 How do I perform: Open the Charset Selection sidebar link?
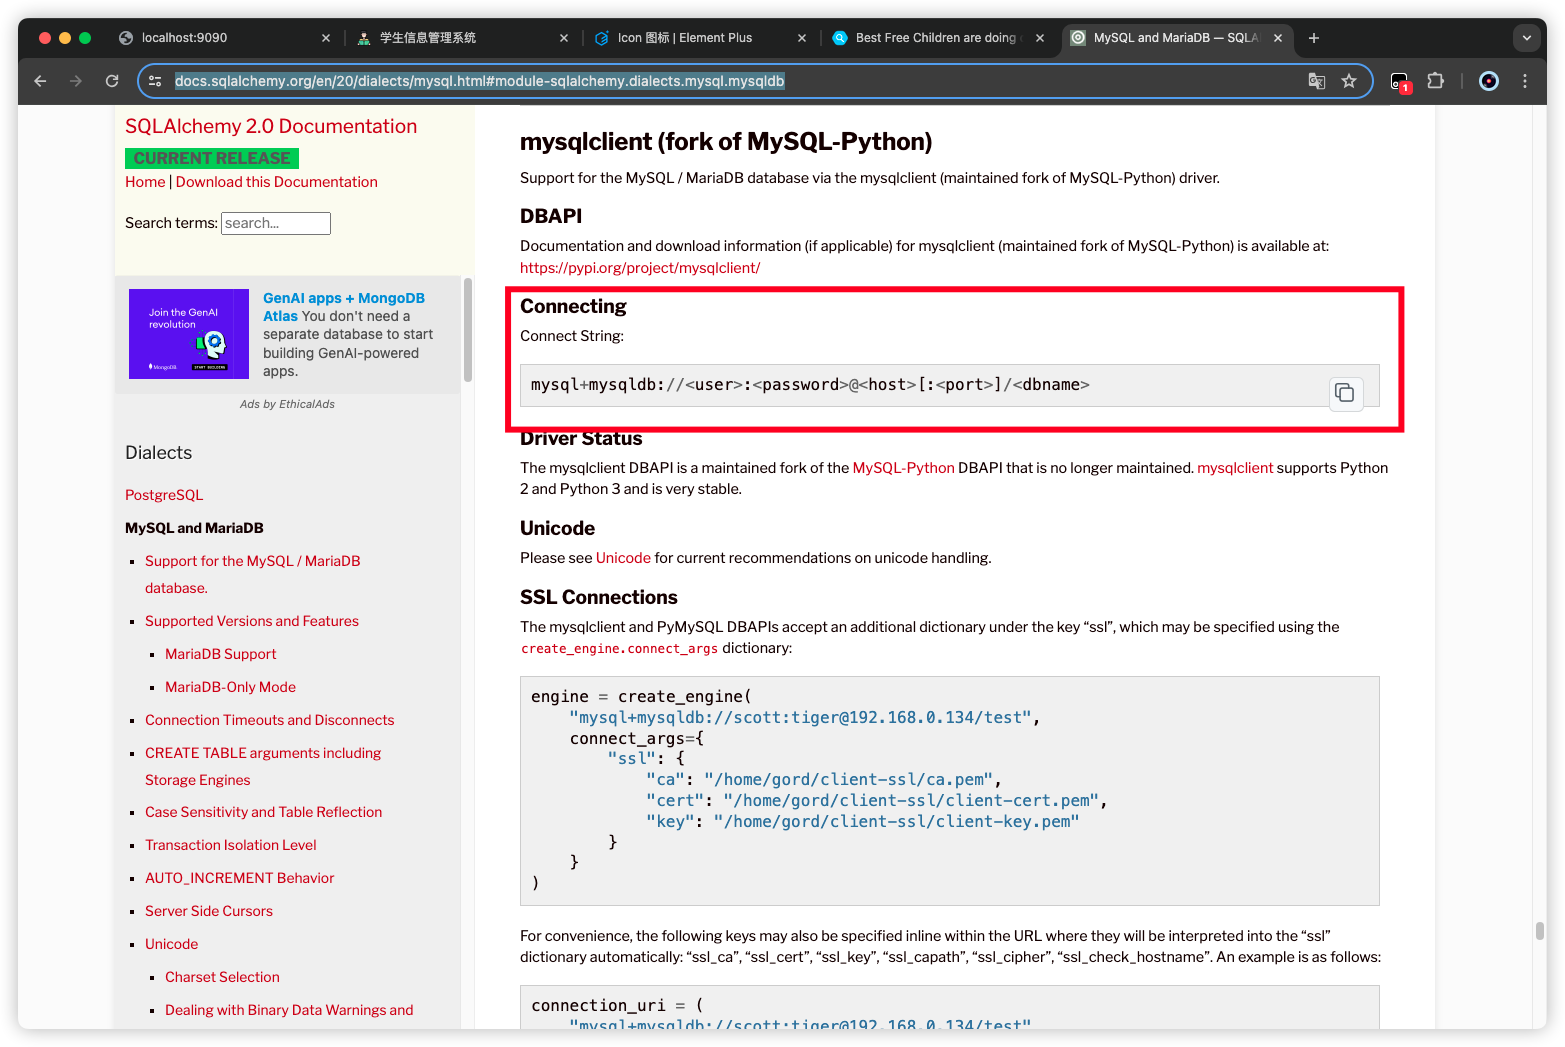pos(222,977)
